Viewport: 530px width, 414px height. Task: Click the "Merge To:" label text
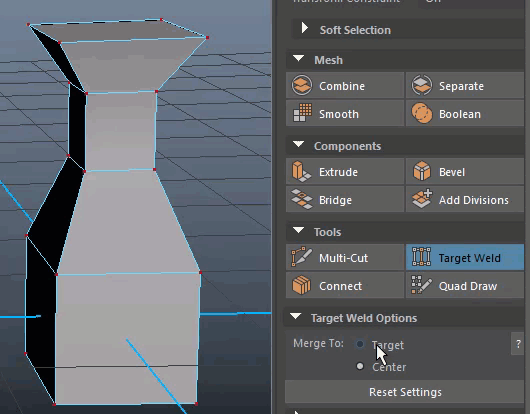point(318,343)
